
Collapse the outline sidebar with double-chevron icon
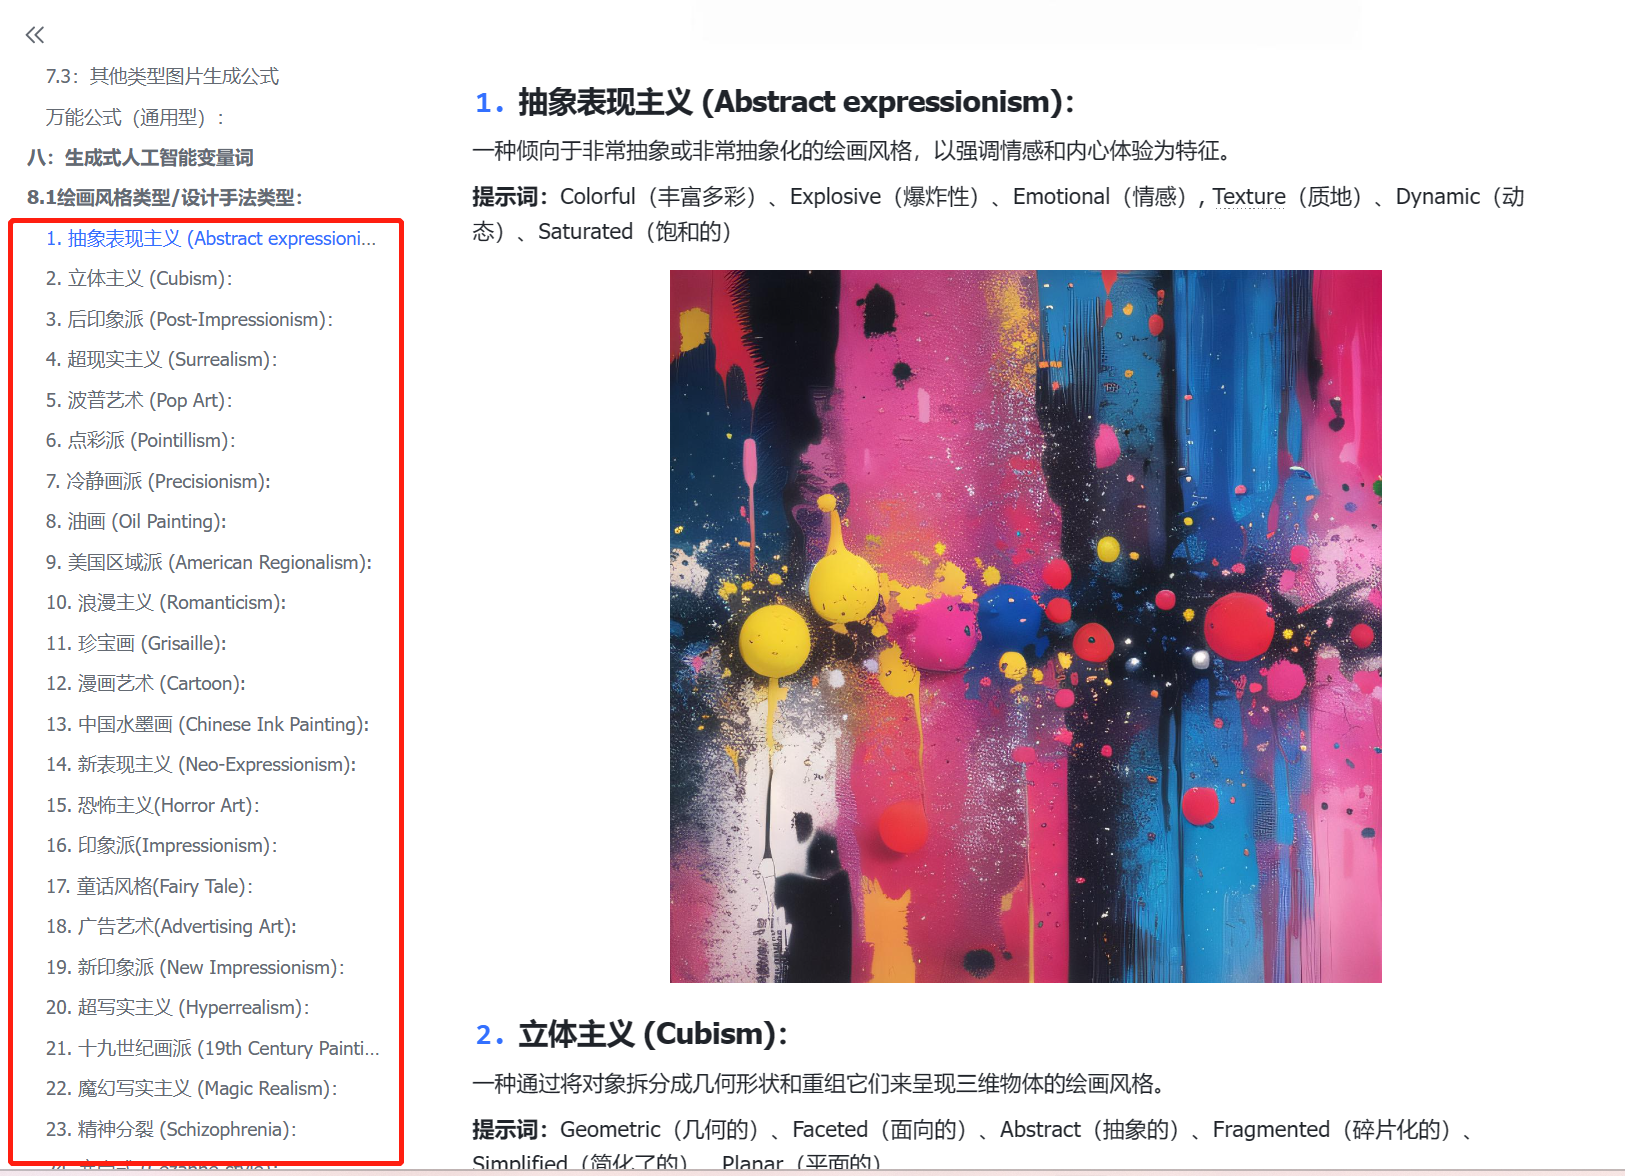(x=35, y=35)
